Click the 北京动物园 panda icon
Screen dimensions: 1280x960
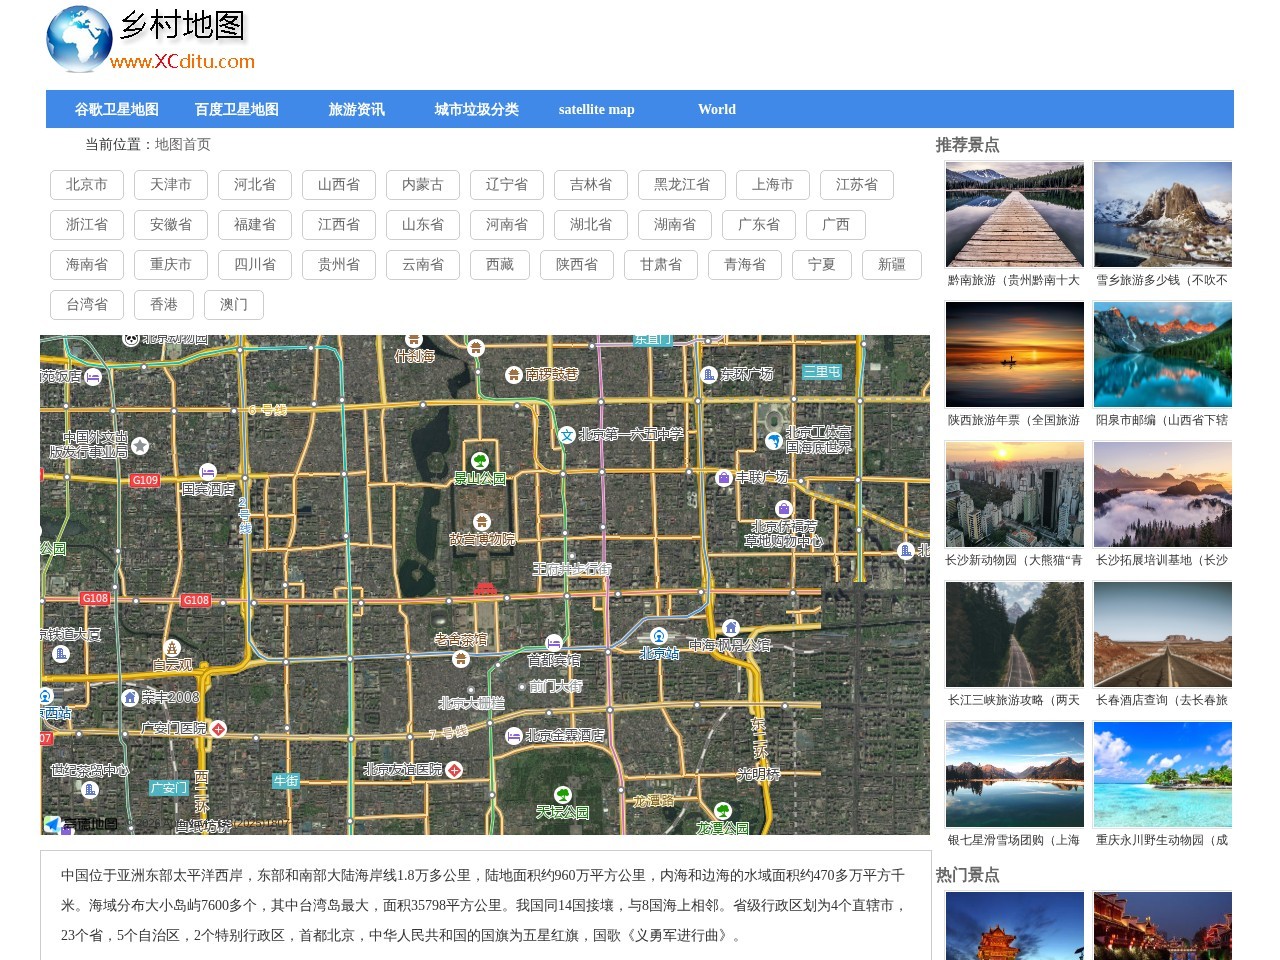click(131, 337)
